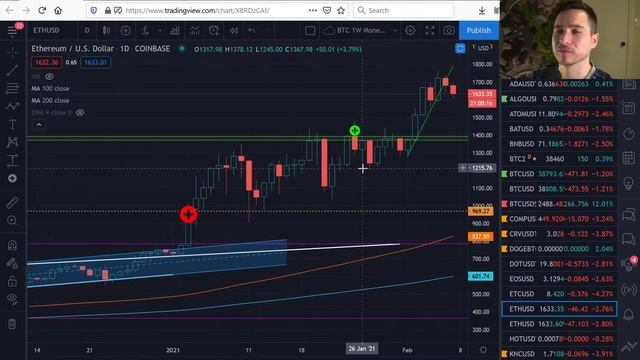Open the BTC 1W layout dropdown arrow
This screenshot has width=640, height=360.
tap(395, 31)
